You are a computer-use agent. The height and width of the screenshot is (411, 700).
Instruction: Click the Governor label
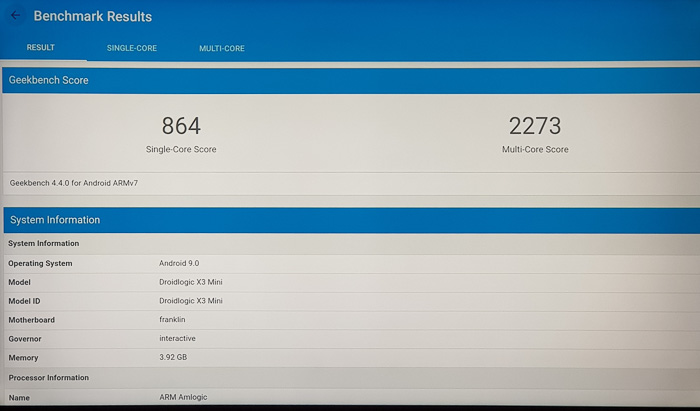point(25,339)
